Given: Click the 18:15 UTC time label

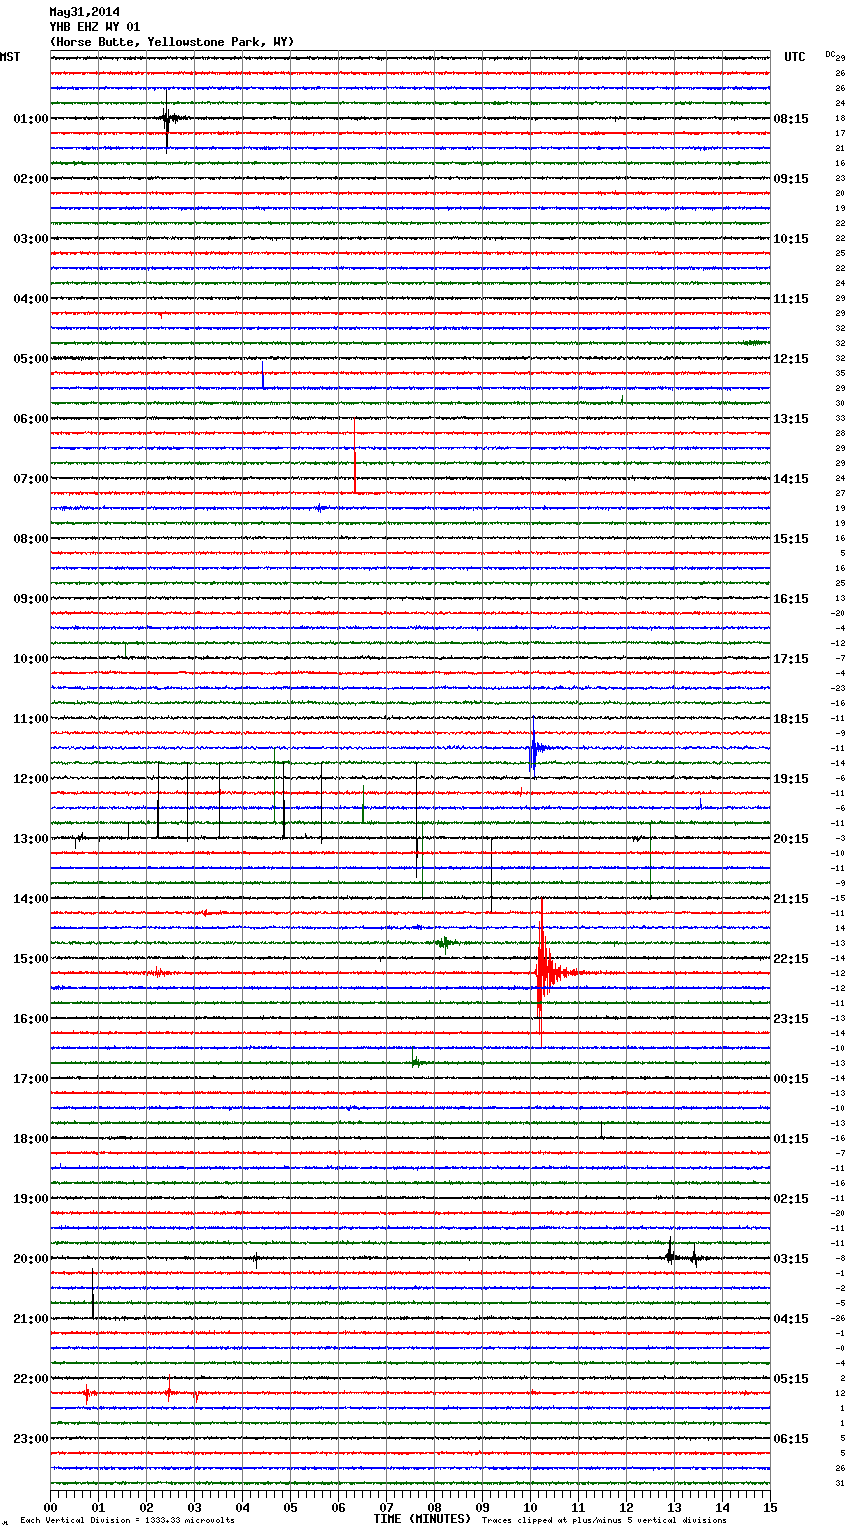Looking at the screenshot, I should [x=791, y=719].
